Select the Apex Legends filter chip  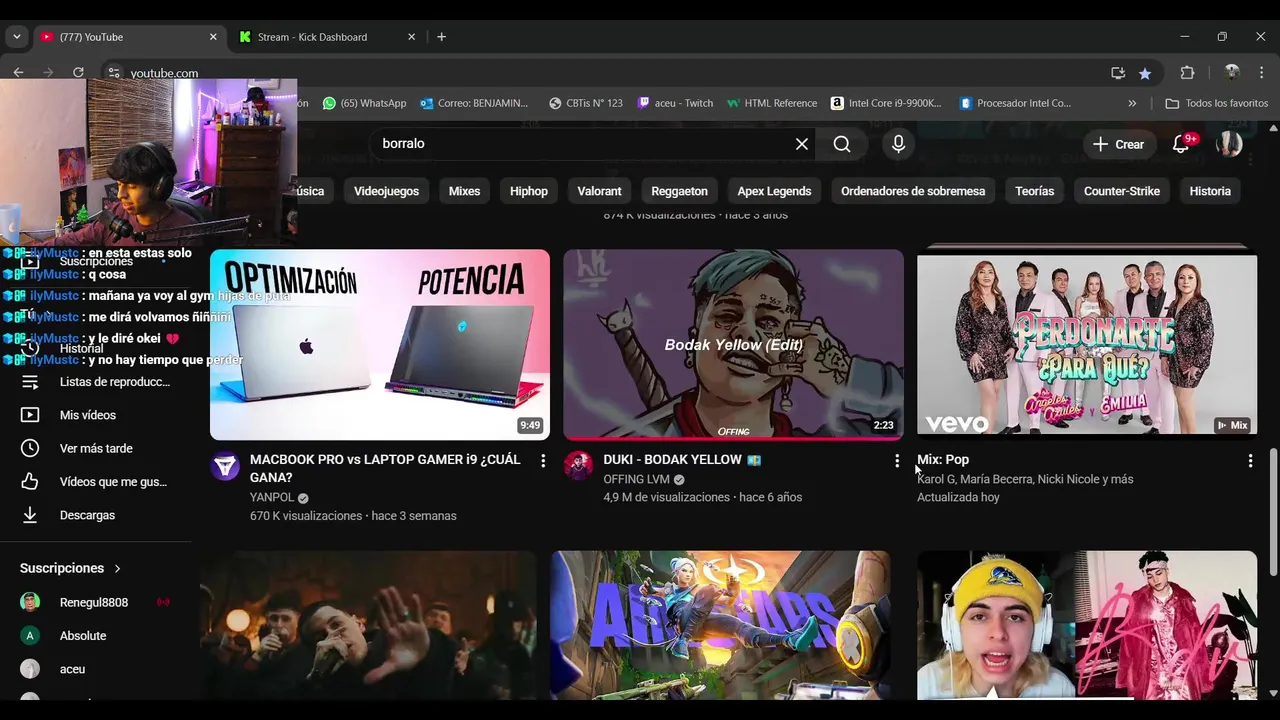774,191
